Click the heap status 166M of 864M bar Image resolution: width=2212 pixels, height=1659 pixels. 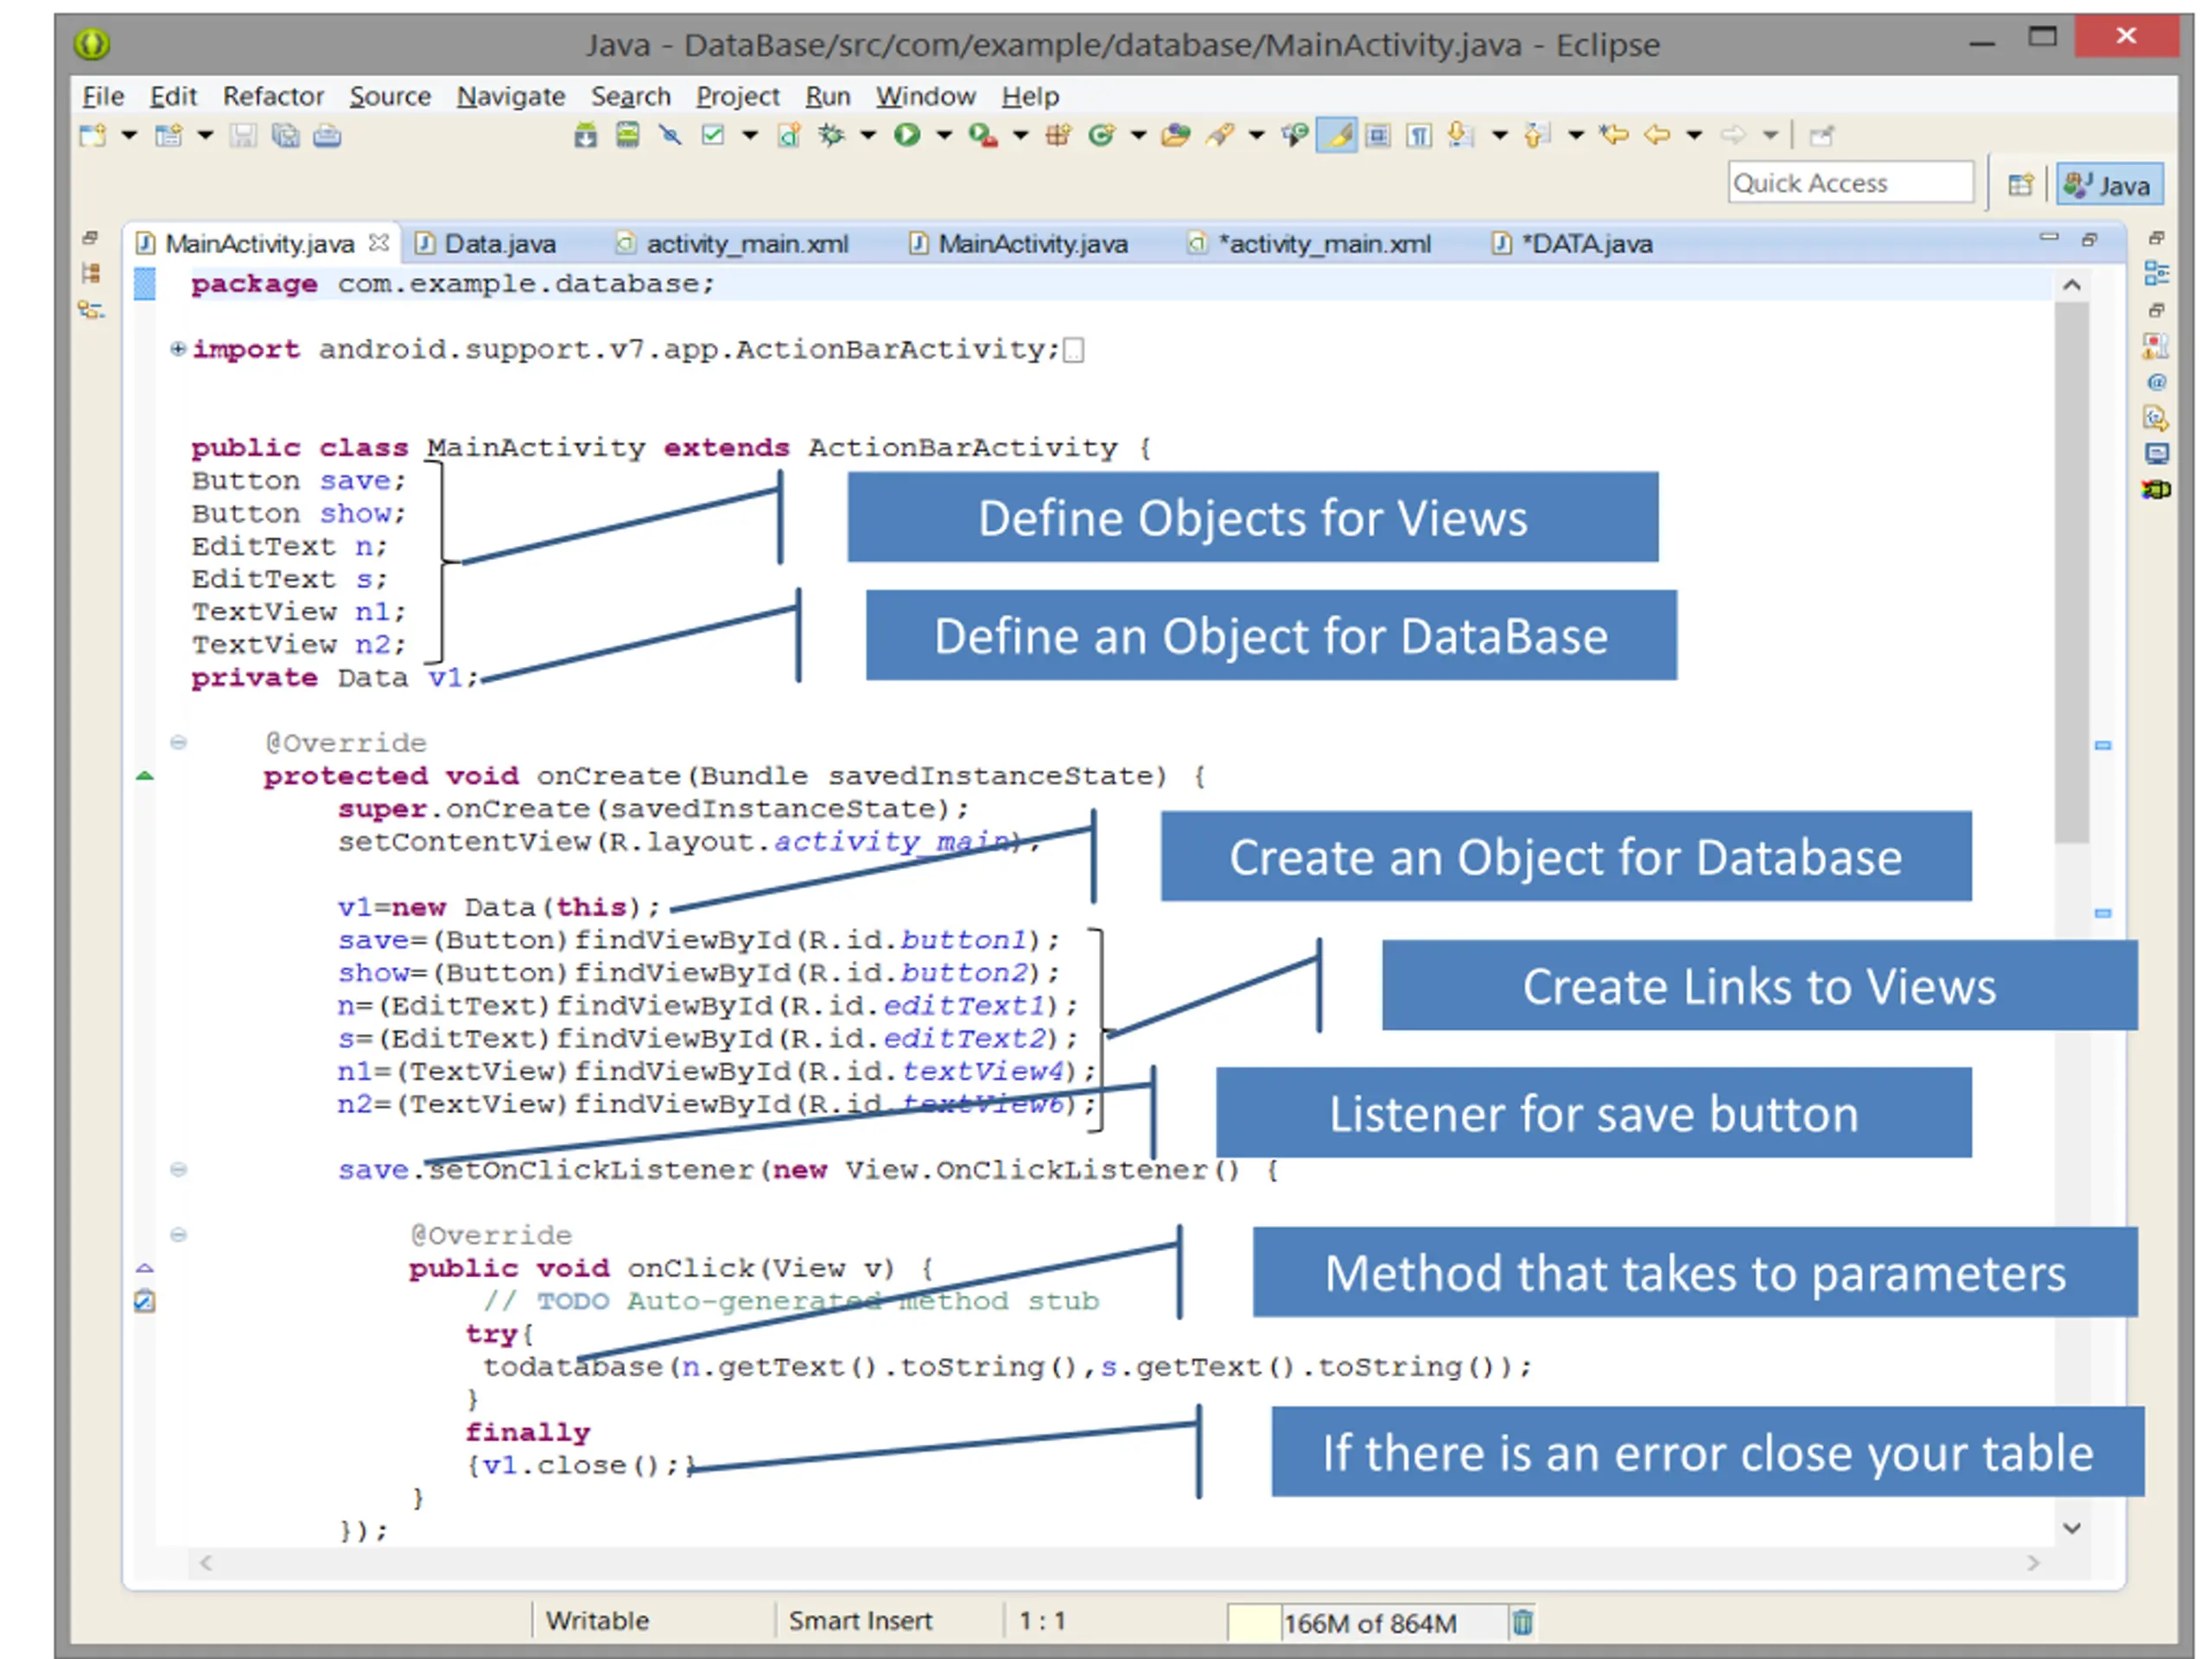(x=1367, y=1622)
